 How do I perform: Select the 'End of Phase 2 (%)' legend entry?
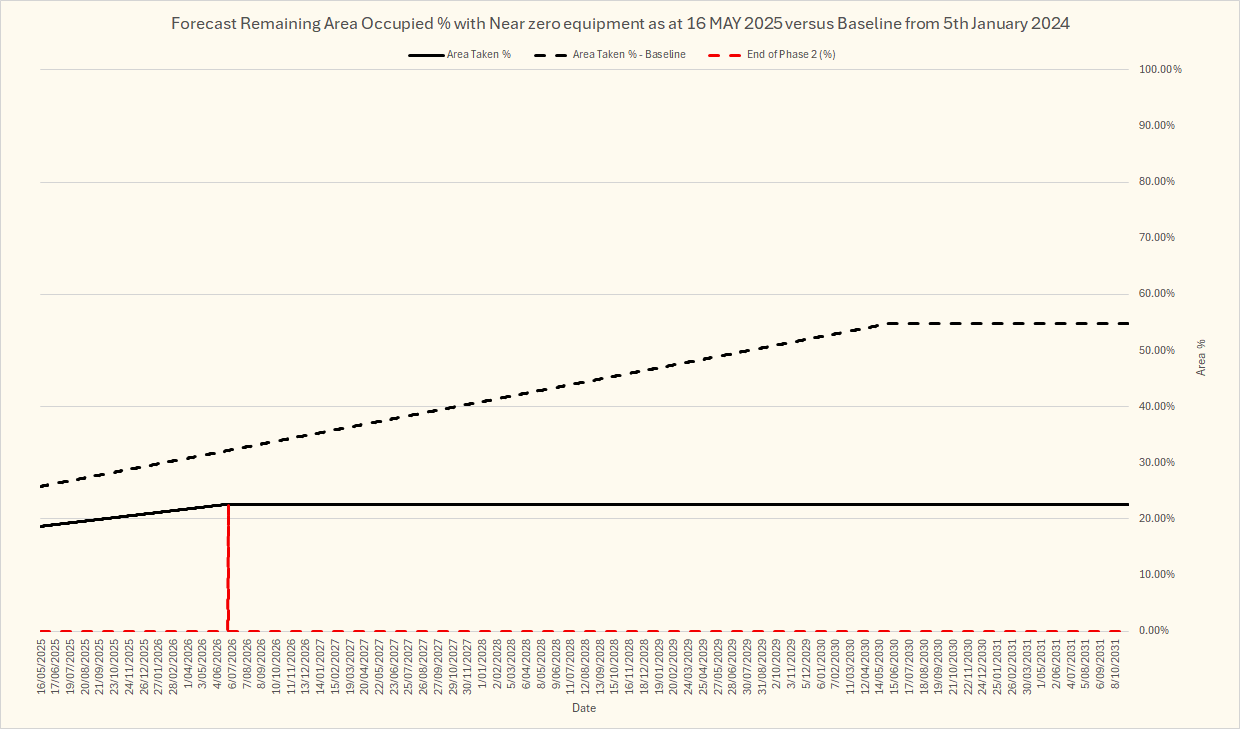pyautogui.click(x=791, y=55)
